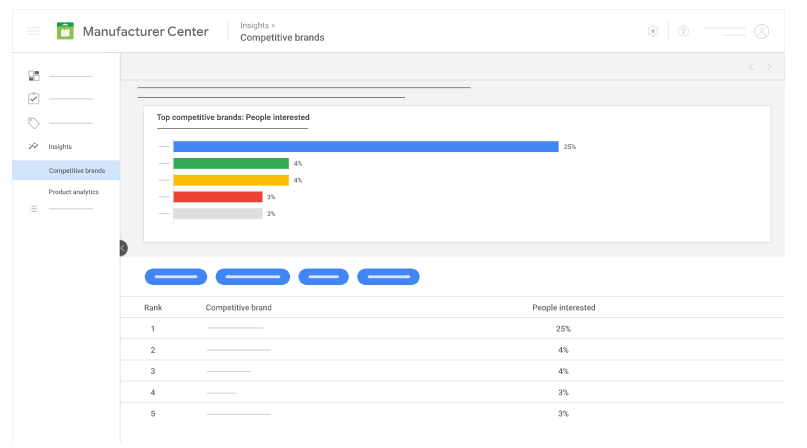The width and height of the screenshot is (807, 448).
Task: Open the help question mark icon
Action: tap(683, 31)
